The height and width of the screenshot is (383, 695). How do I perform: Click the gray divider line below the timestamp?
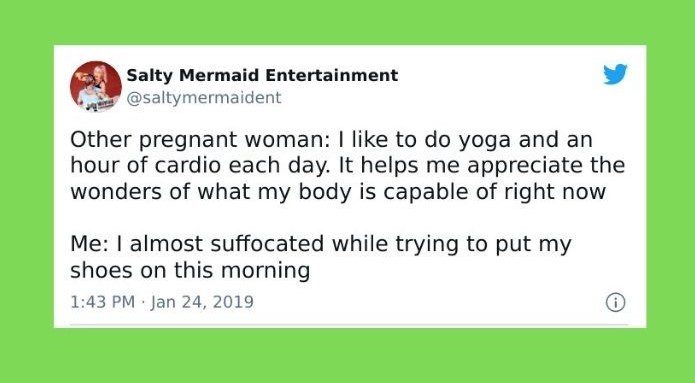click(350, 324)
